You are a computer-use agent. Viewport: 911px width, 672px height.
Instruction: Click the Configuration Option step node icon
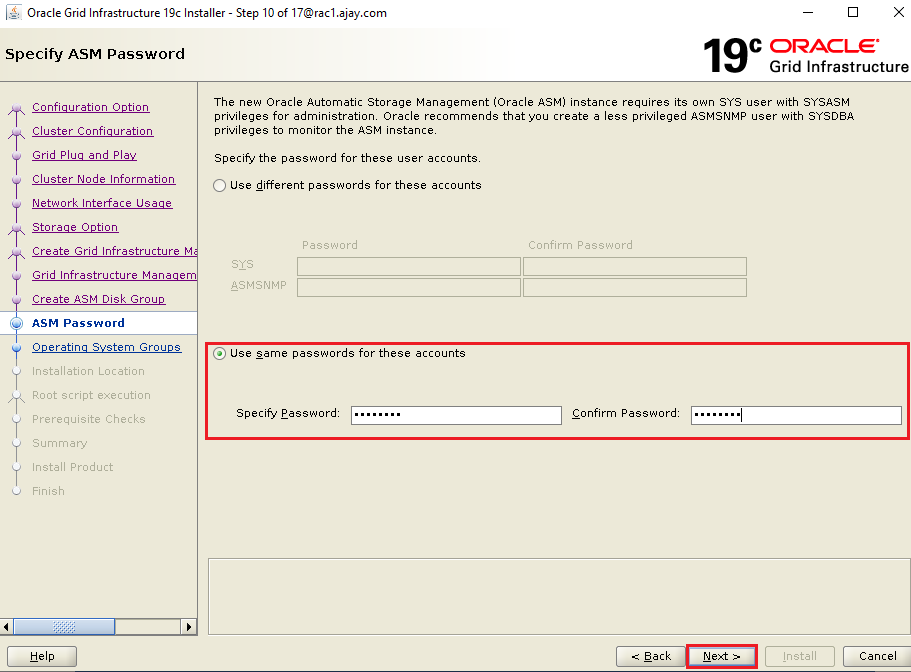17,108
